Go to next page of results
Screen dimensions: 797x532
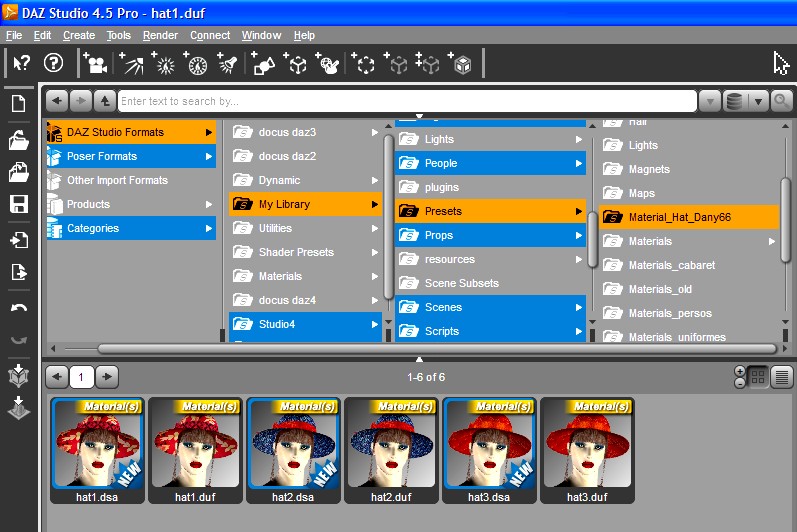tap(107, 377)
